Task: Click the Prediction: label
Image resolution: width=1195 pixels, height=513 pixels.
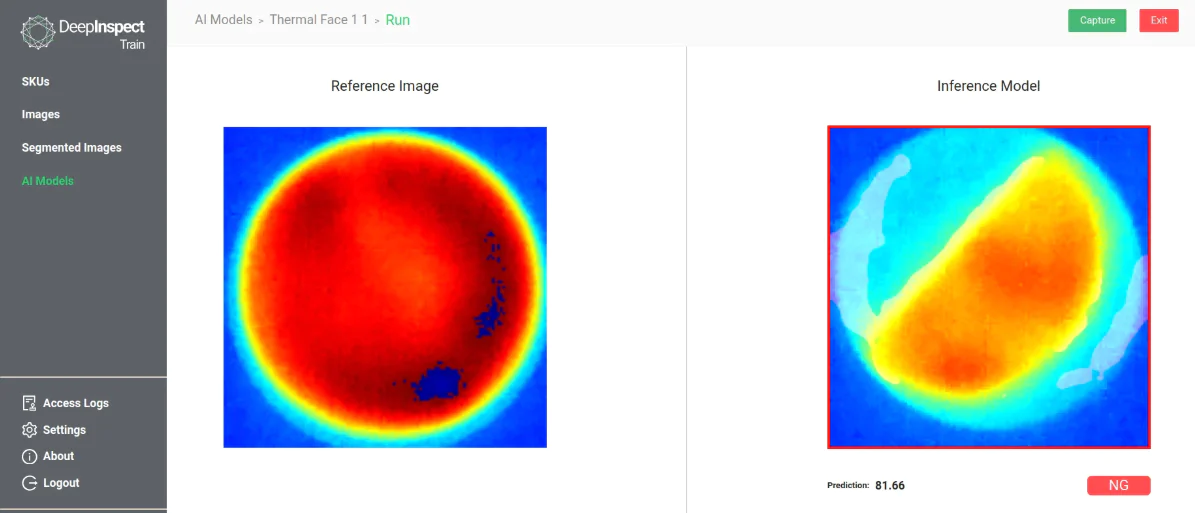Action: coord(848,485)
